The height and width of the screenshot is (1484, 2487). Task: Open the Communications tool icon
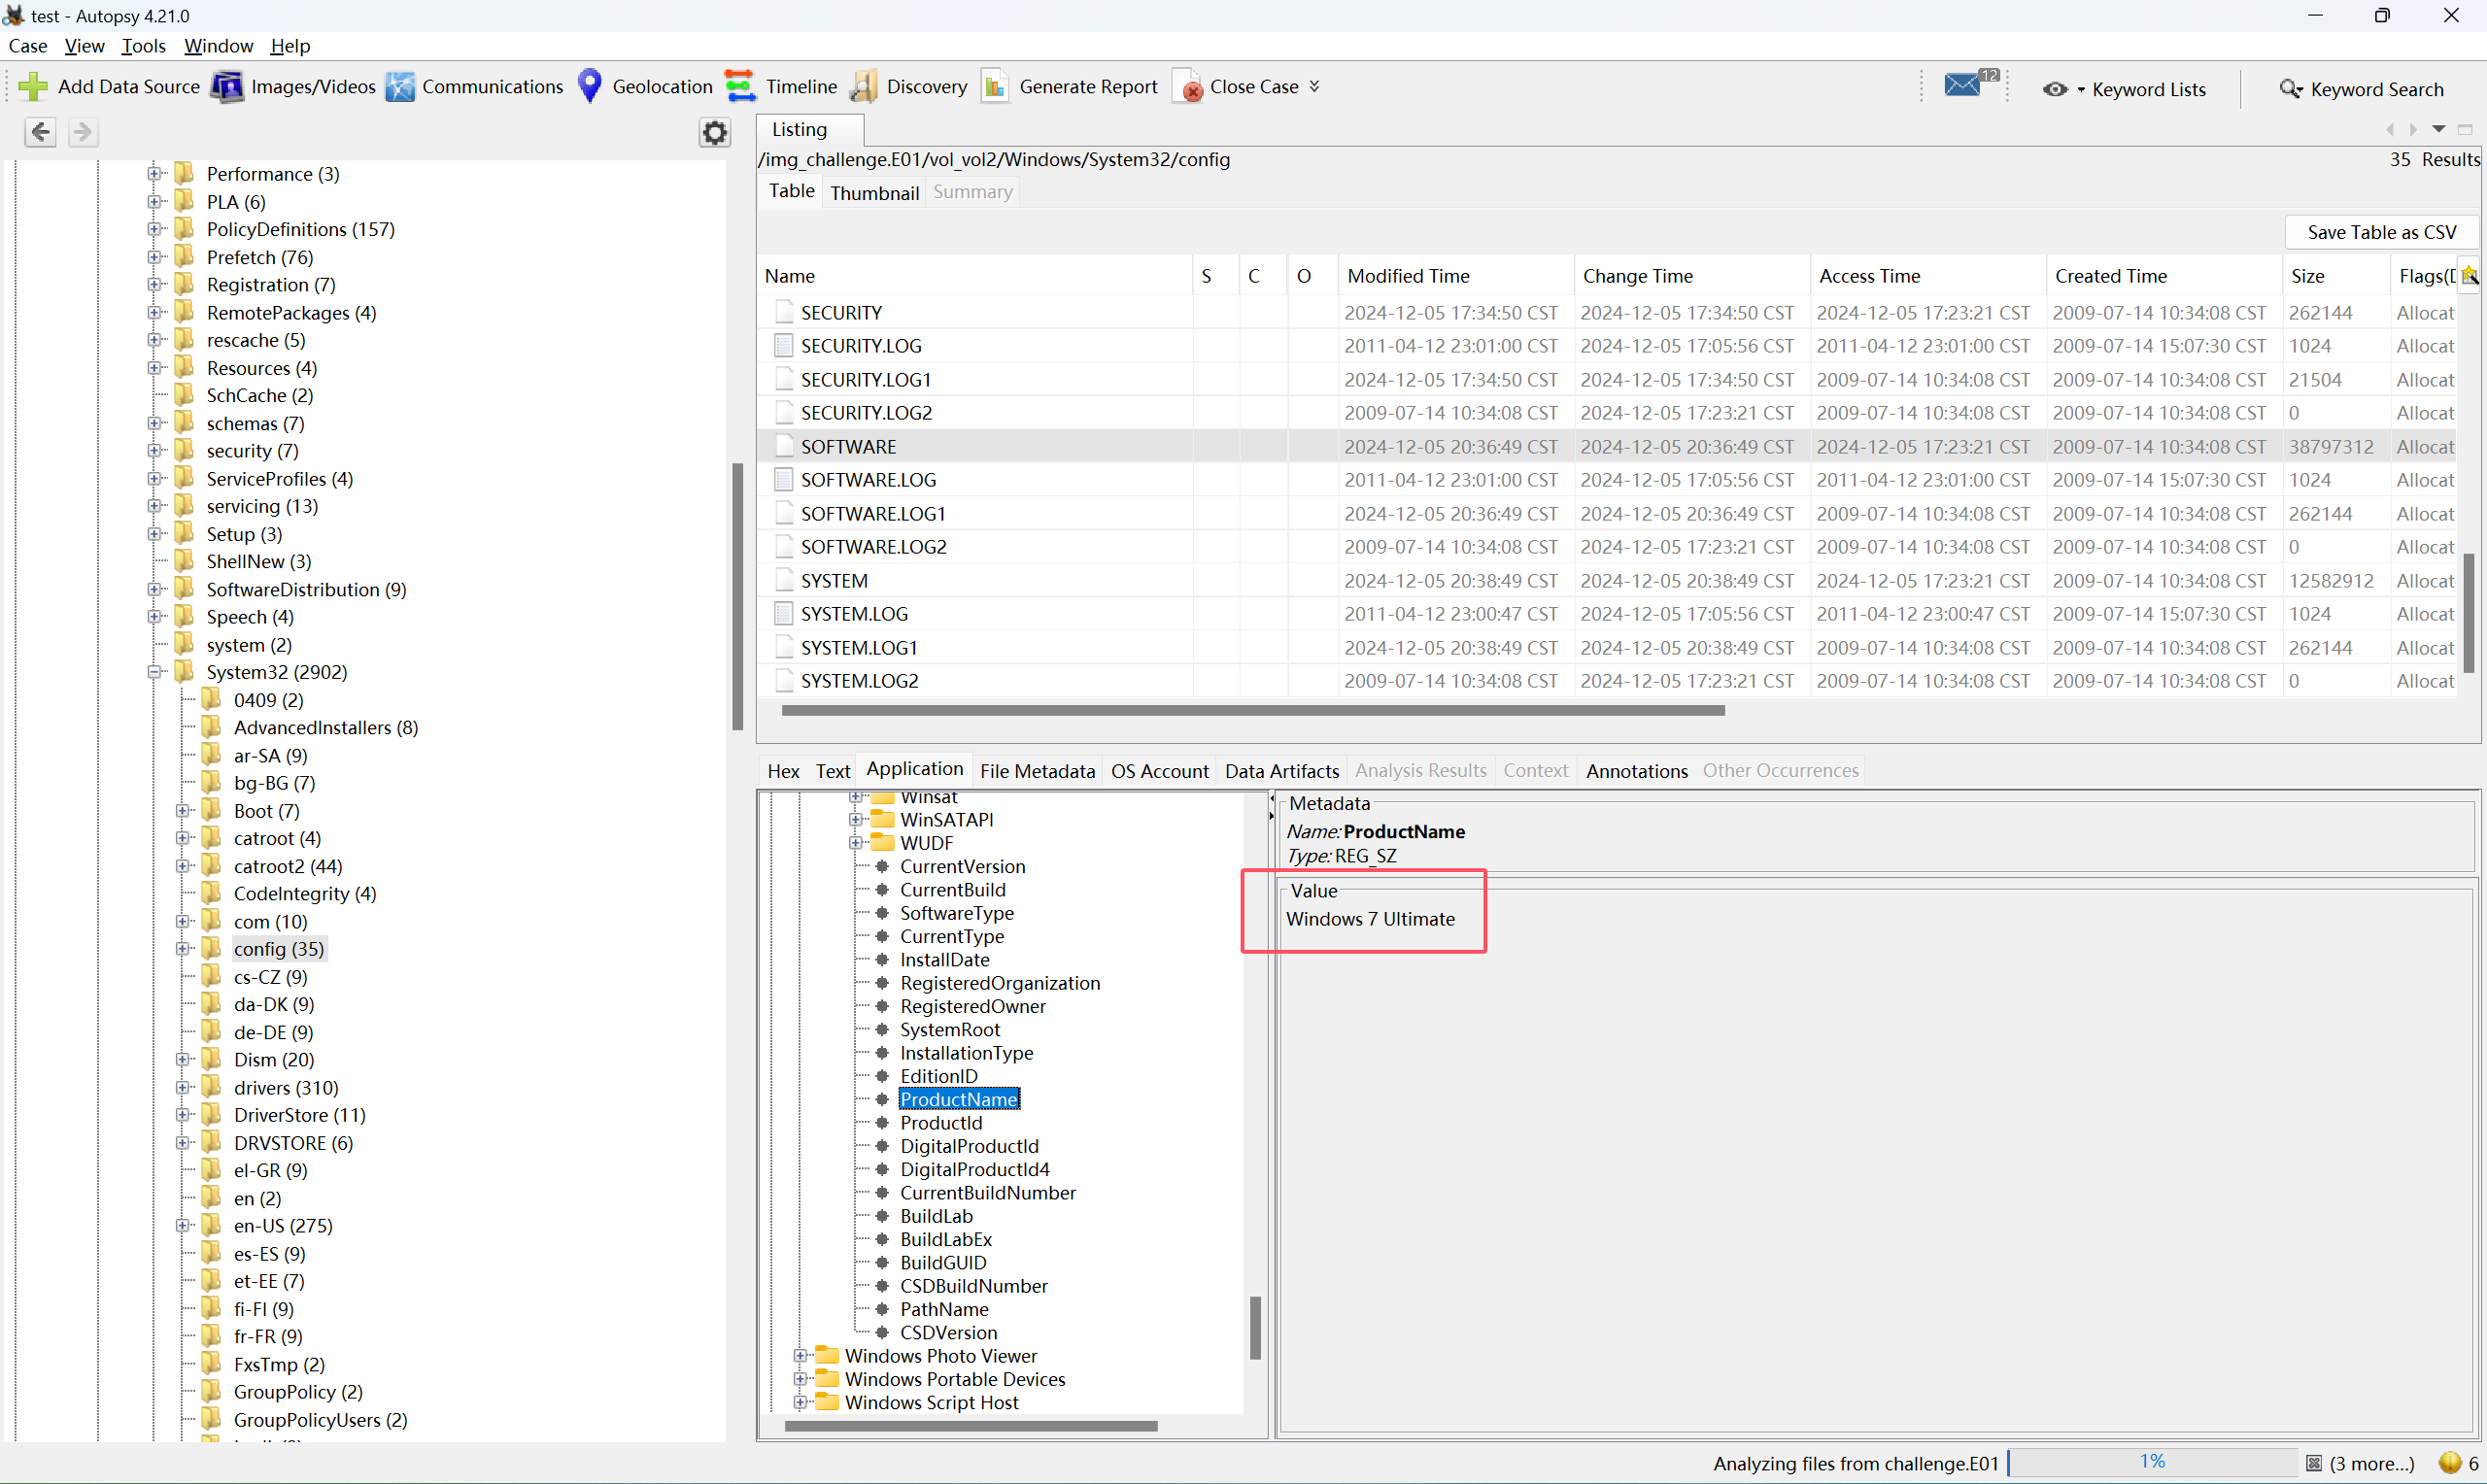point(400,87)
